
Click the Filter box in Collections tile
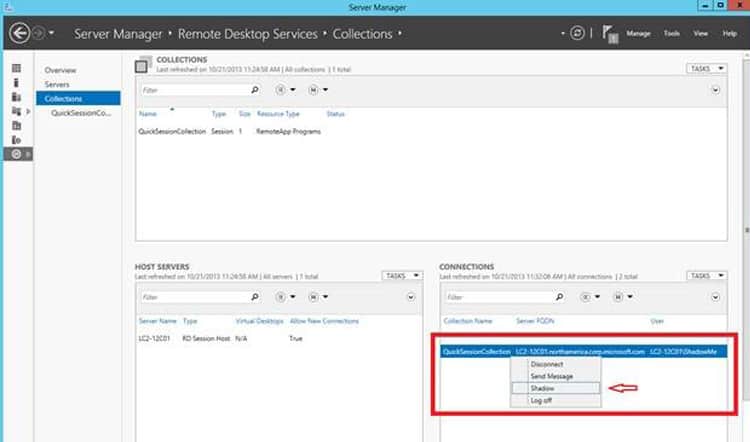pyautogui.click(x=194, y=90)
